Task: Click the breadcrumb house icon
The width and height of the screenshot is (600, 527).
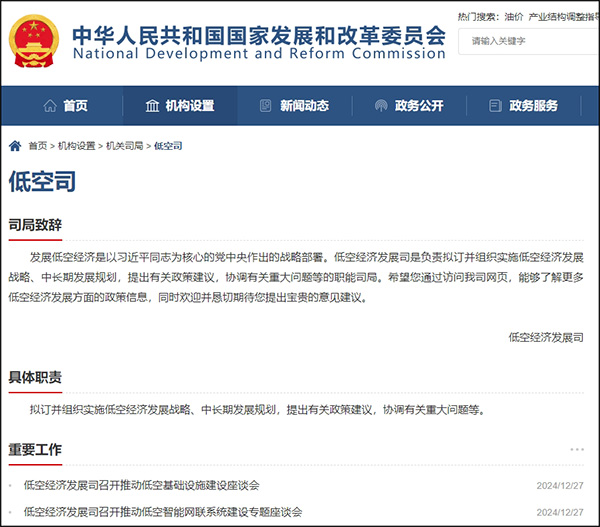Action: [x=15, y=146]
